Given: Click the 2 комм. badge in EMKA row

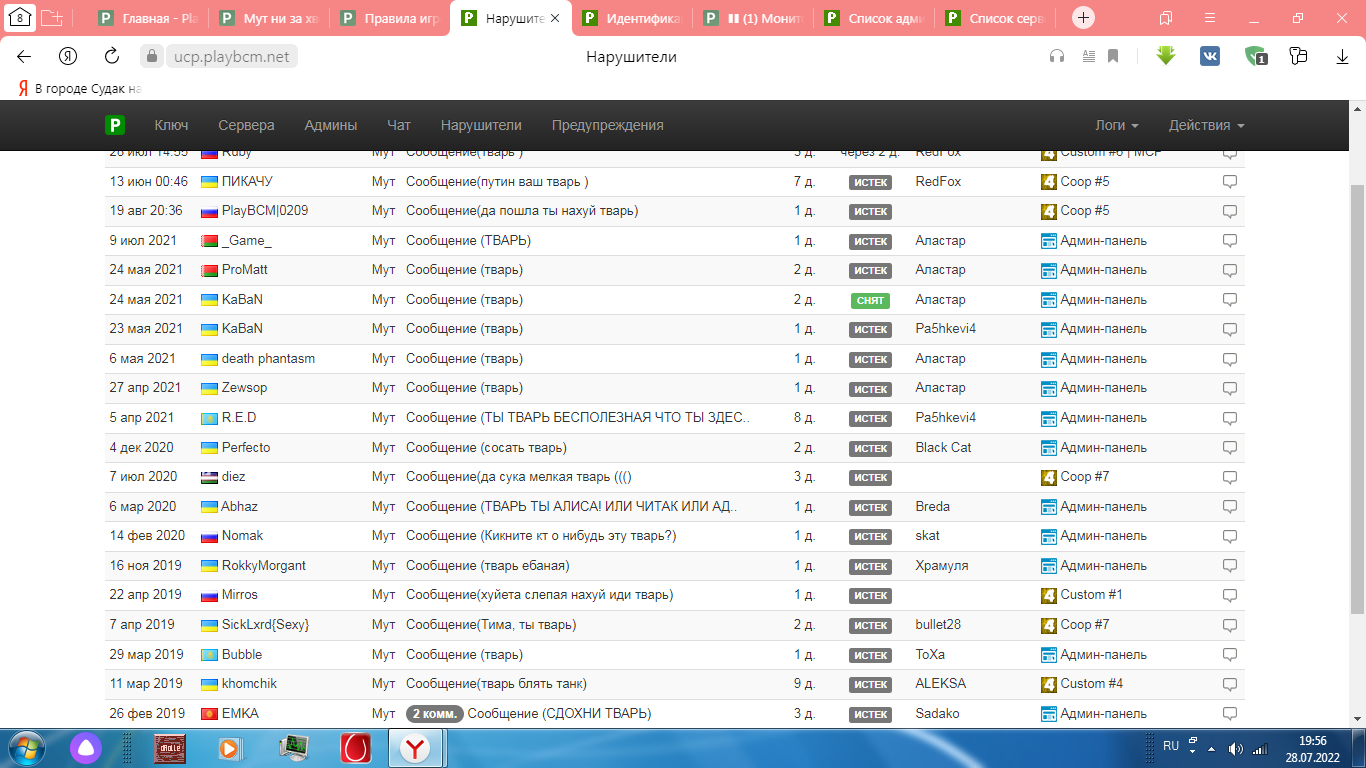Looking at the screenshot, I should click(x=435, y=714).
